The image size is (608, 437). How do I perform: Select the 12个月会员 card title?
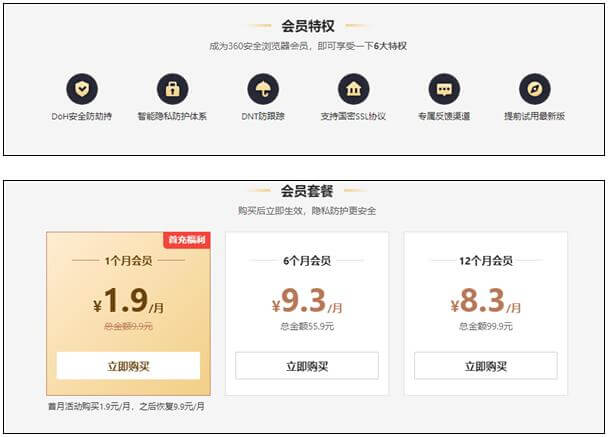486,261
